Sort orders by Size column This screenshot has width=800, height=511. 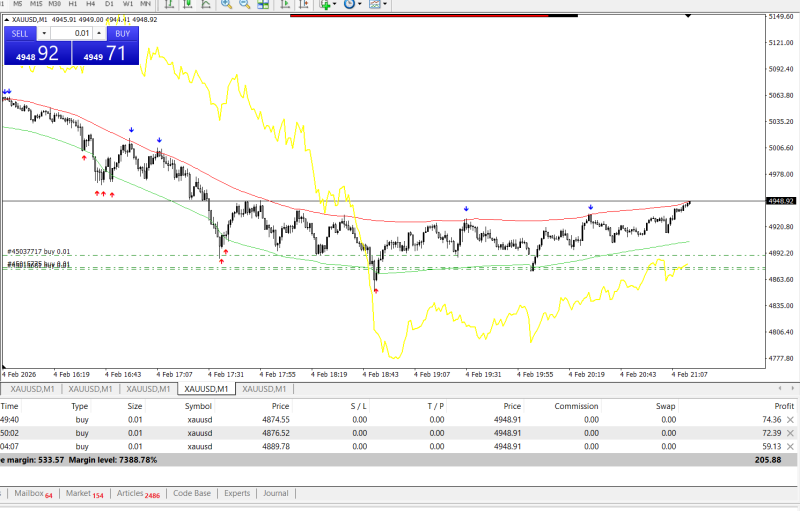click(x=135, y=406)
